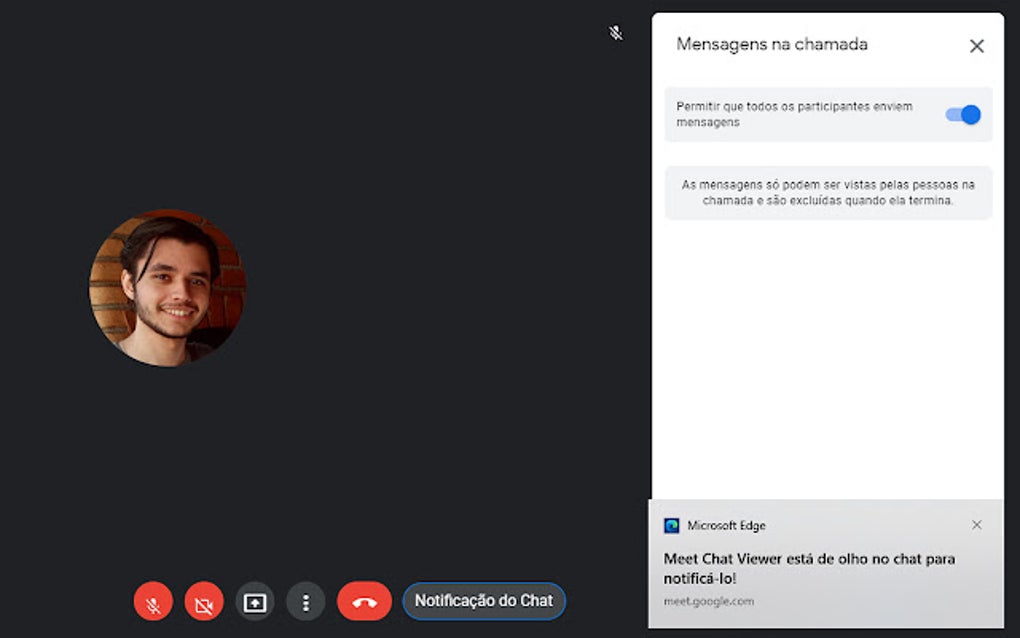
Task: Close the 'Mensagens na chamada' panel
Action: pyautogui.click(x=976, y=46)
